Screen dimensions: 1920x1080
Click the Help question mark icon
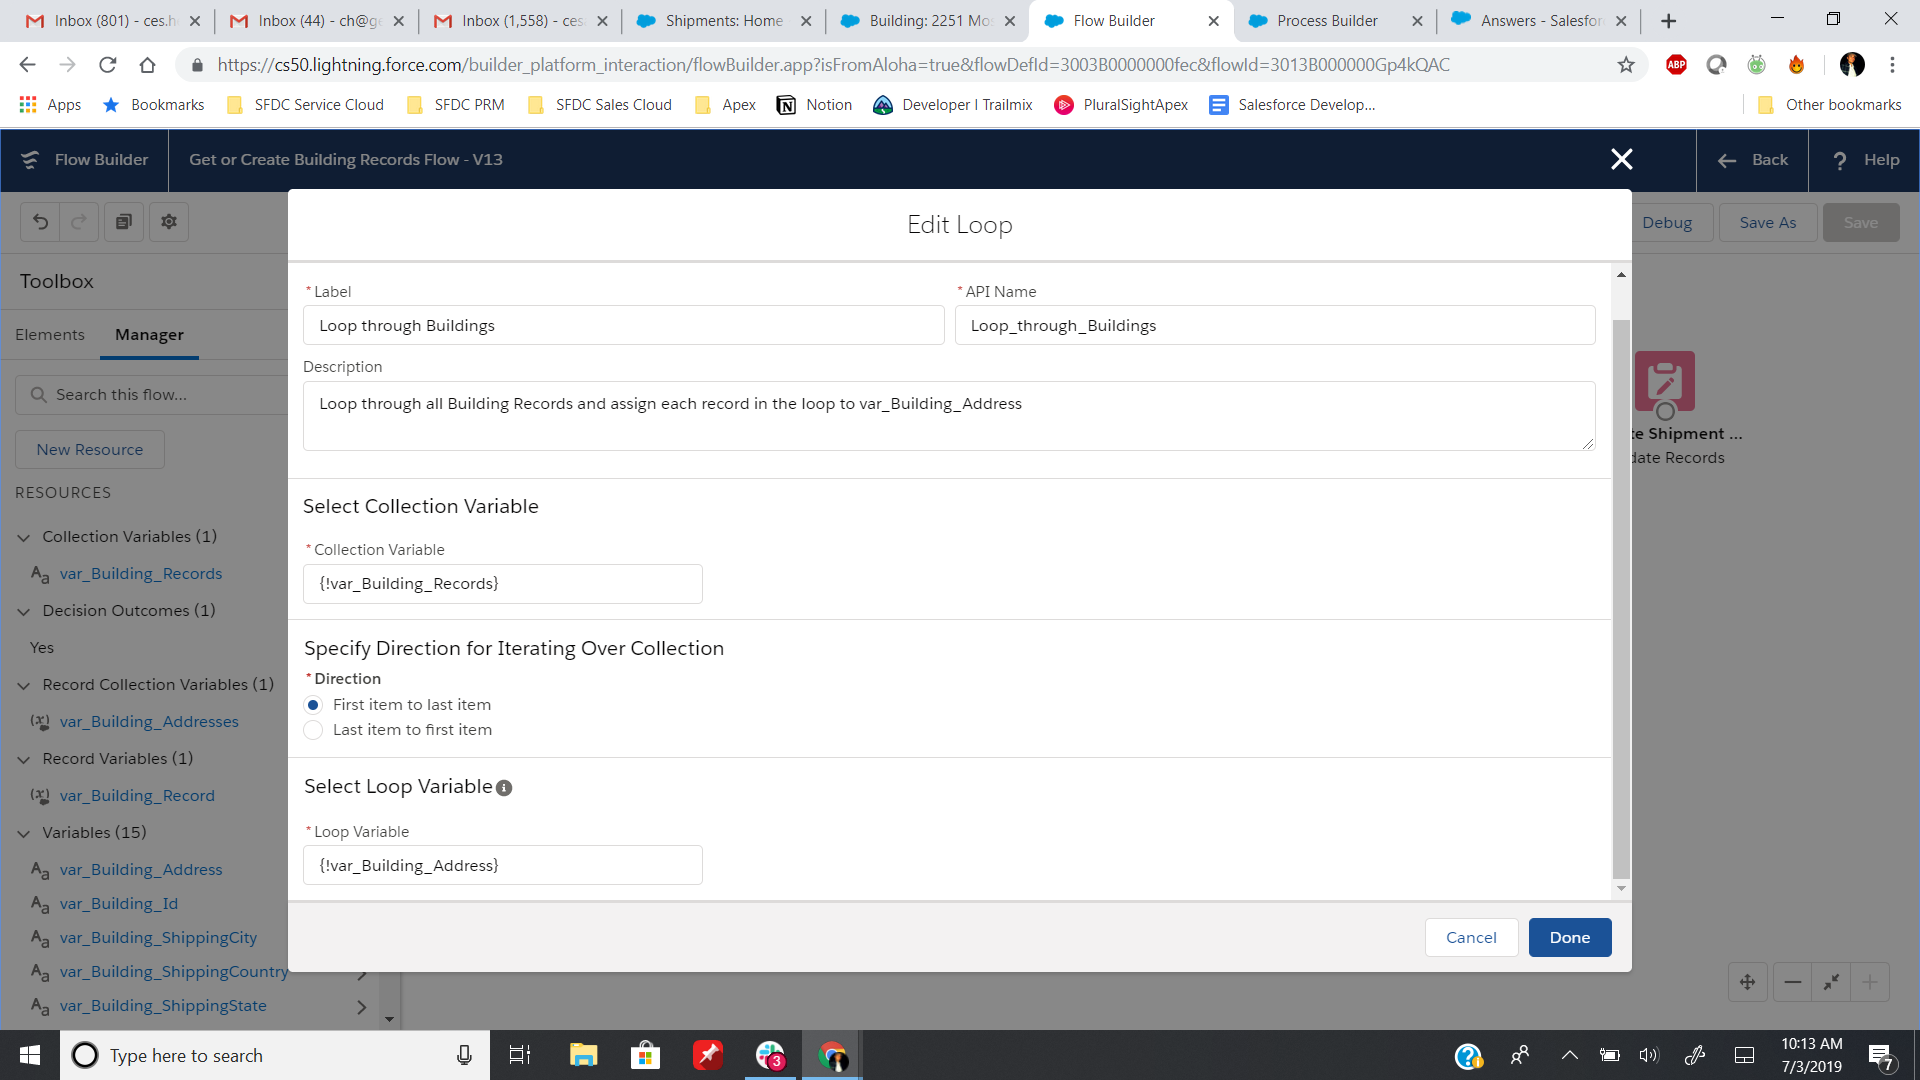(x=1840, y=160)
